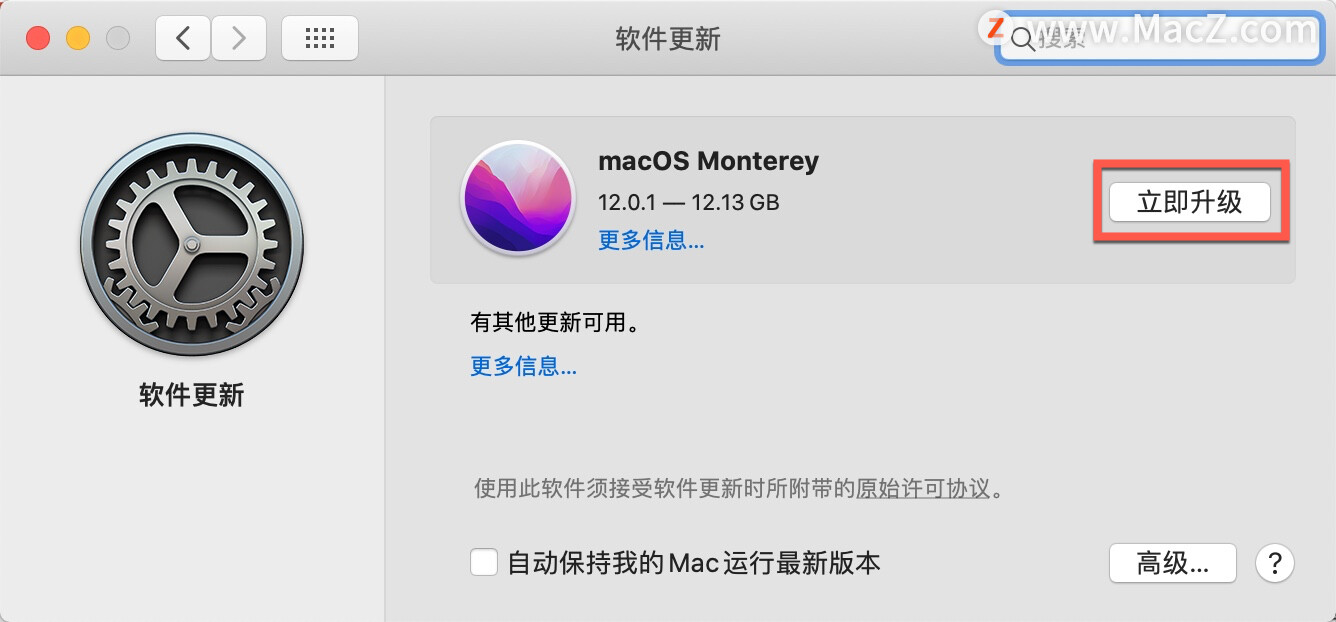
Task: Click the large Software Update gear icon
Action: [191, 246]
